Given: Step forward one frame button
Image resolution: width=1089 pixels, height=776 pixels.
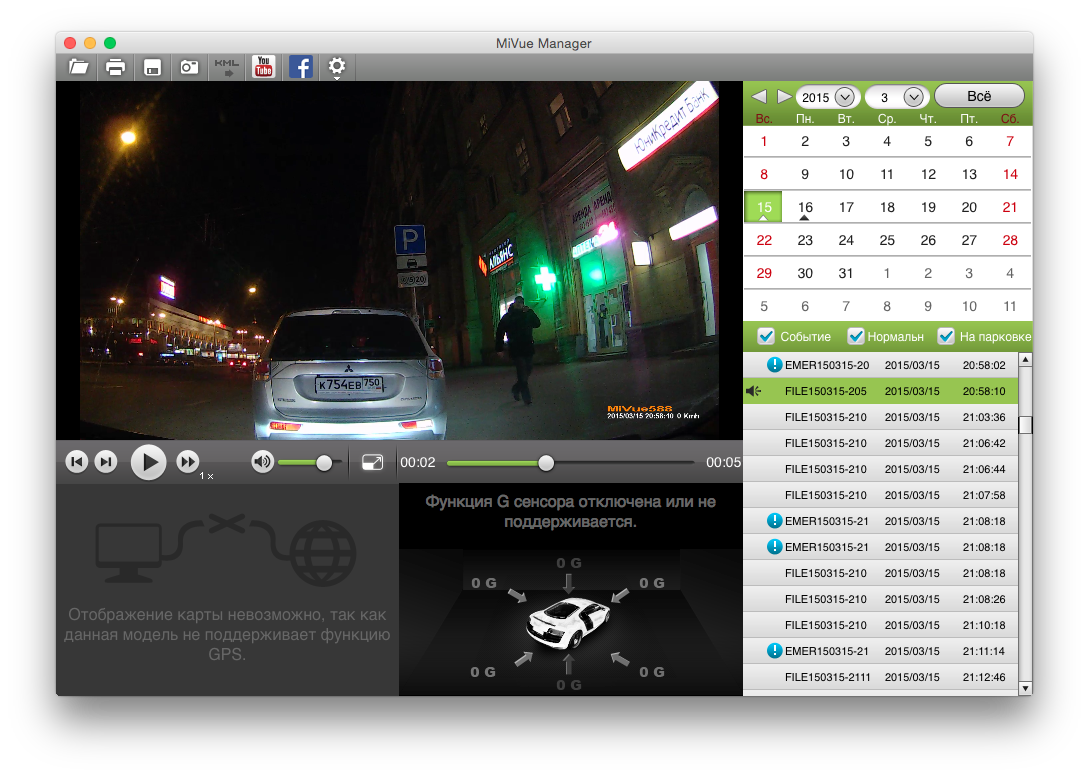Looking at the screenshot, I should (106, 462).
